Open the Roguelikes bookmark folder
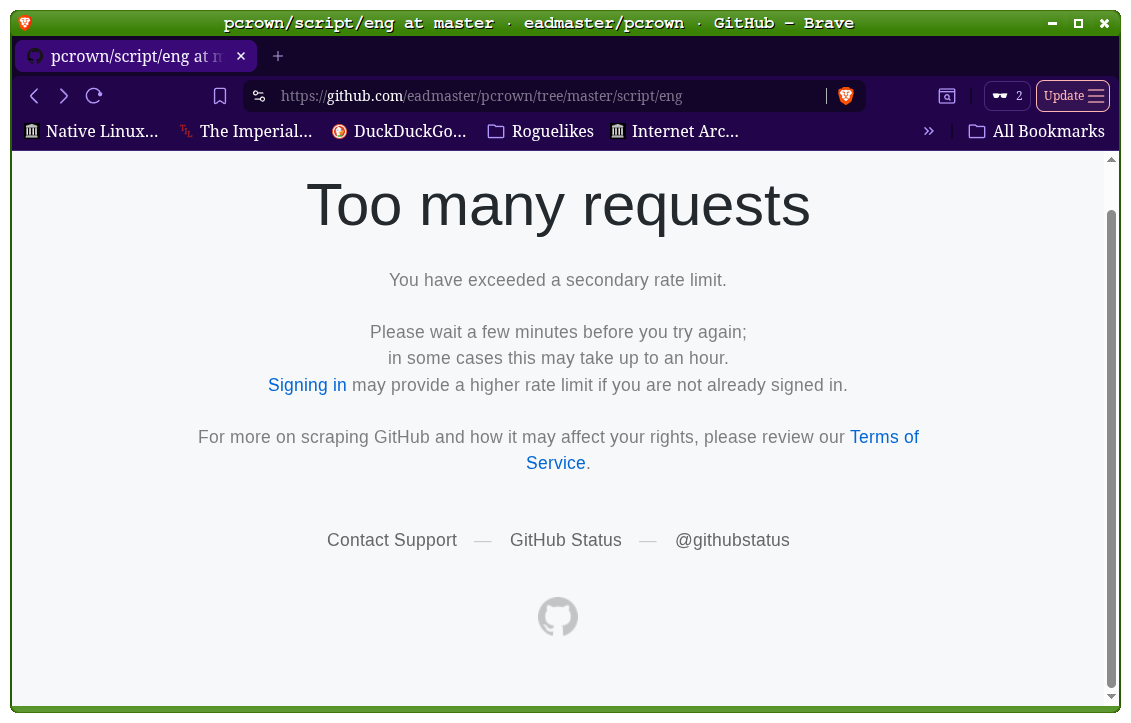 pos(541,131)
